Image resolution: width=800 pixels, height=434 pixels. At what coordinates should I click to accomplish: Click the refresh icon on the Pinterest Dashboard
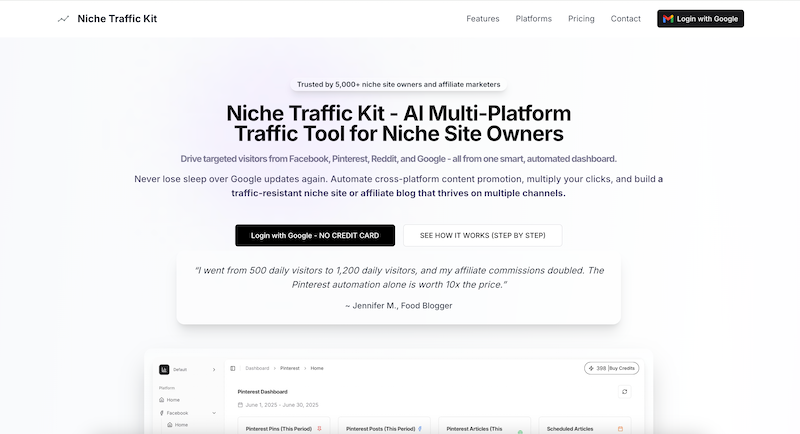tap(624, 392)
